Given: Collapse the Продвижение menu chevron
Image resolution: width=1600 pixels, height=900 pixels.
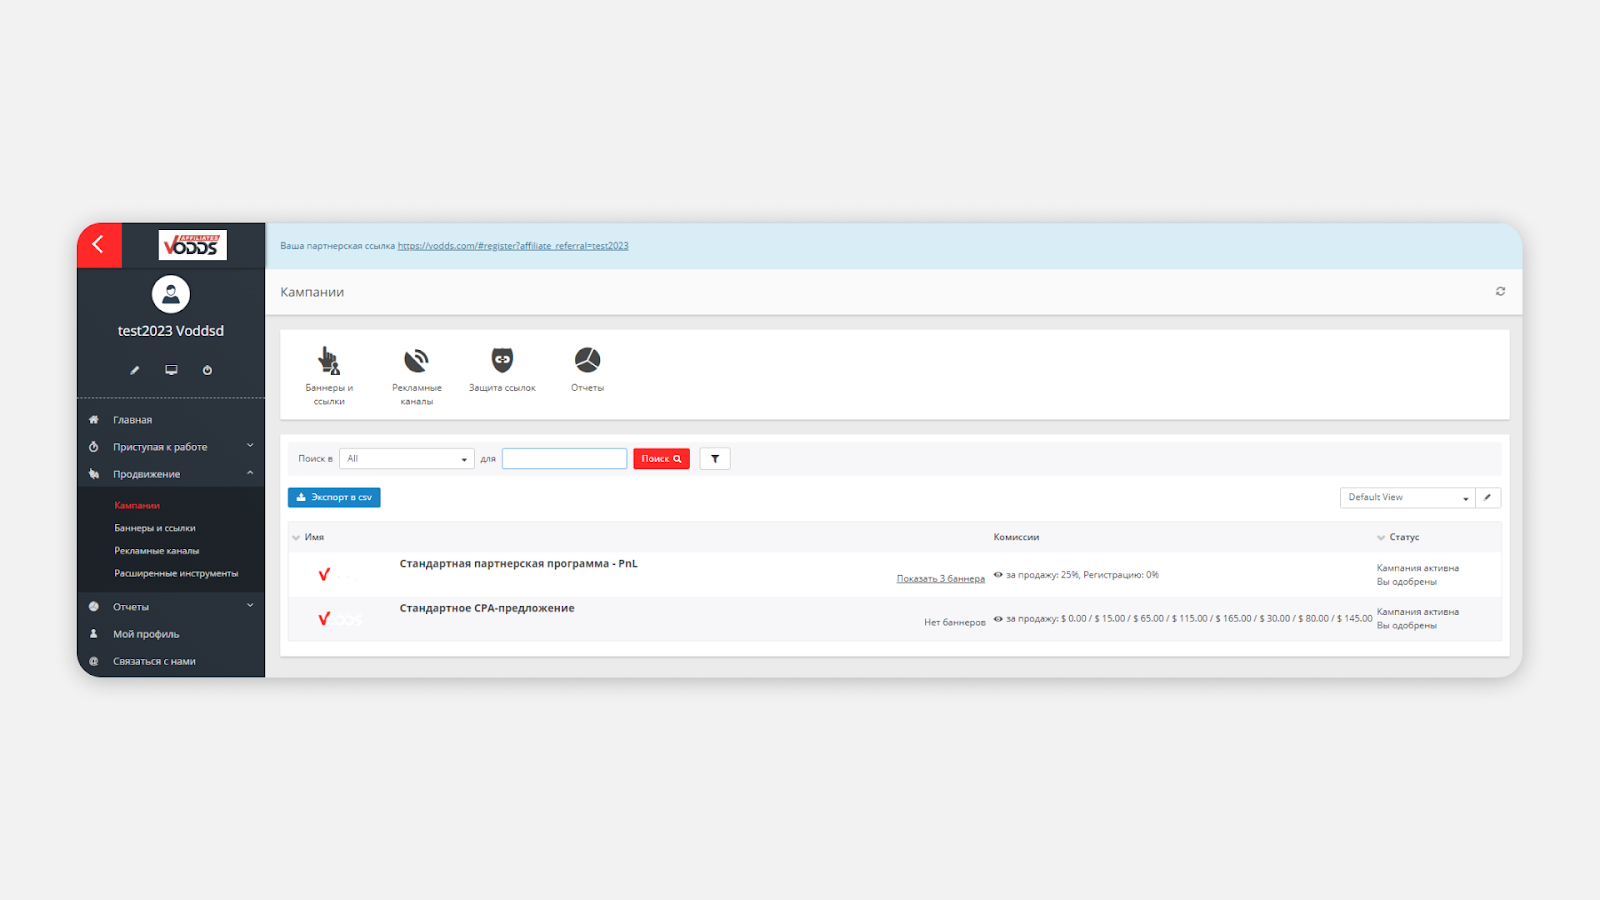Looking at the screenshot, I should (x=250, y=473).
